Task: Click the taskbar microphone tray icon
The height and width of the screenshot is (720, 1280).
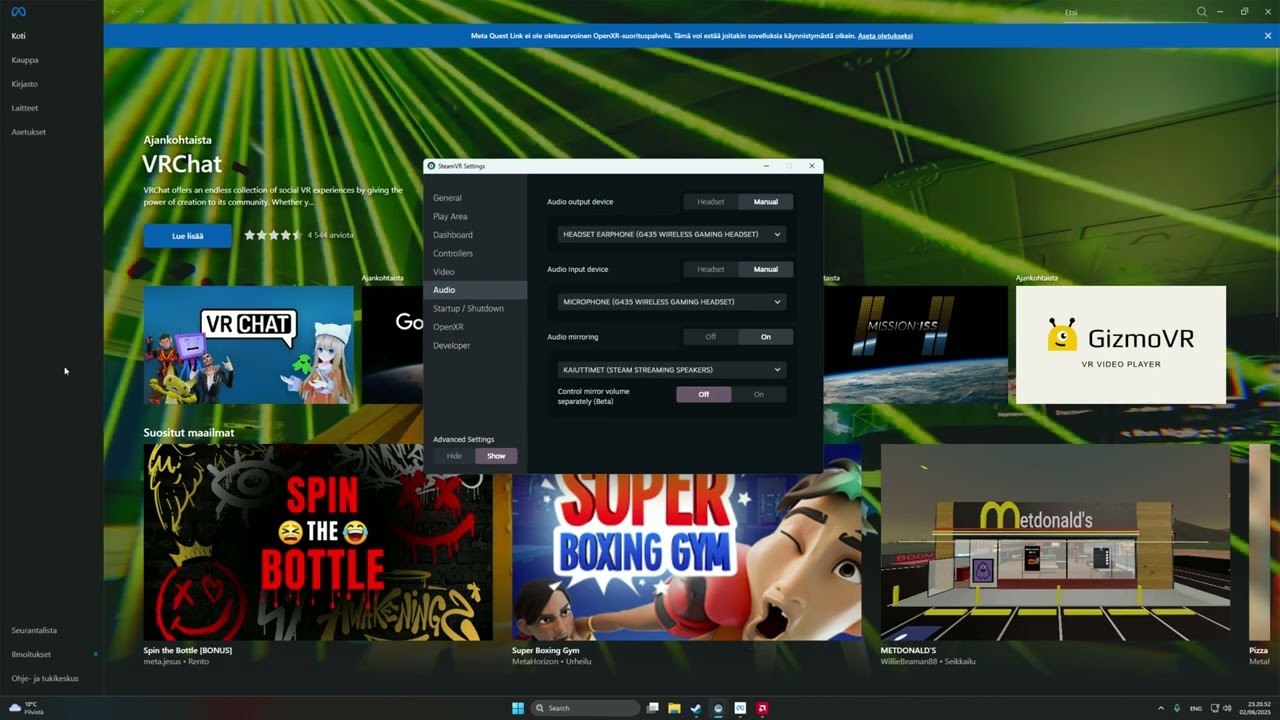Action: (1177, 708)
